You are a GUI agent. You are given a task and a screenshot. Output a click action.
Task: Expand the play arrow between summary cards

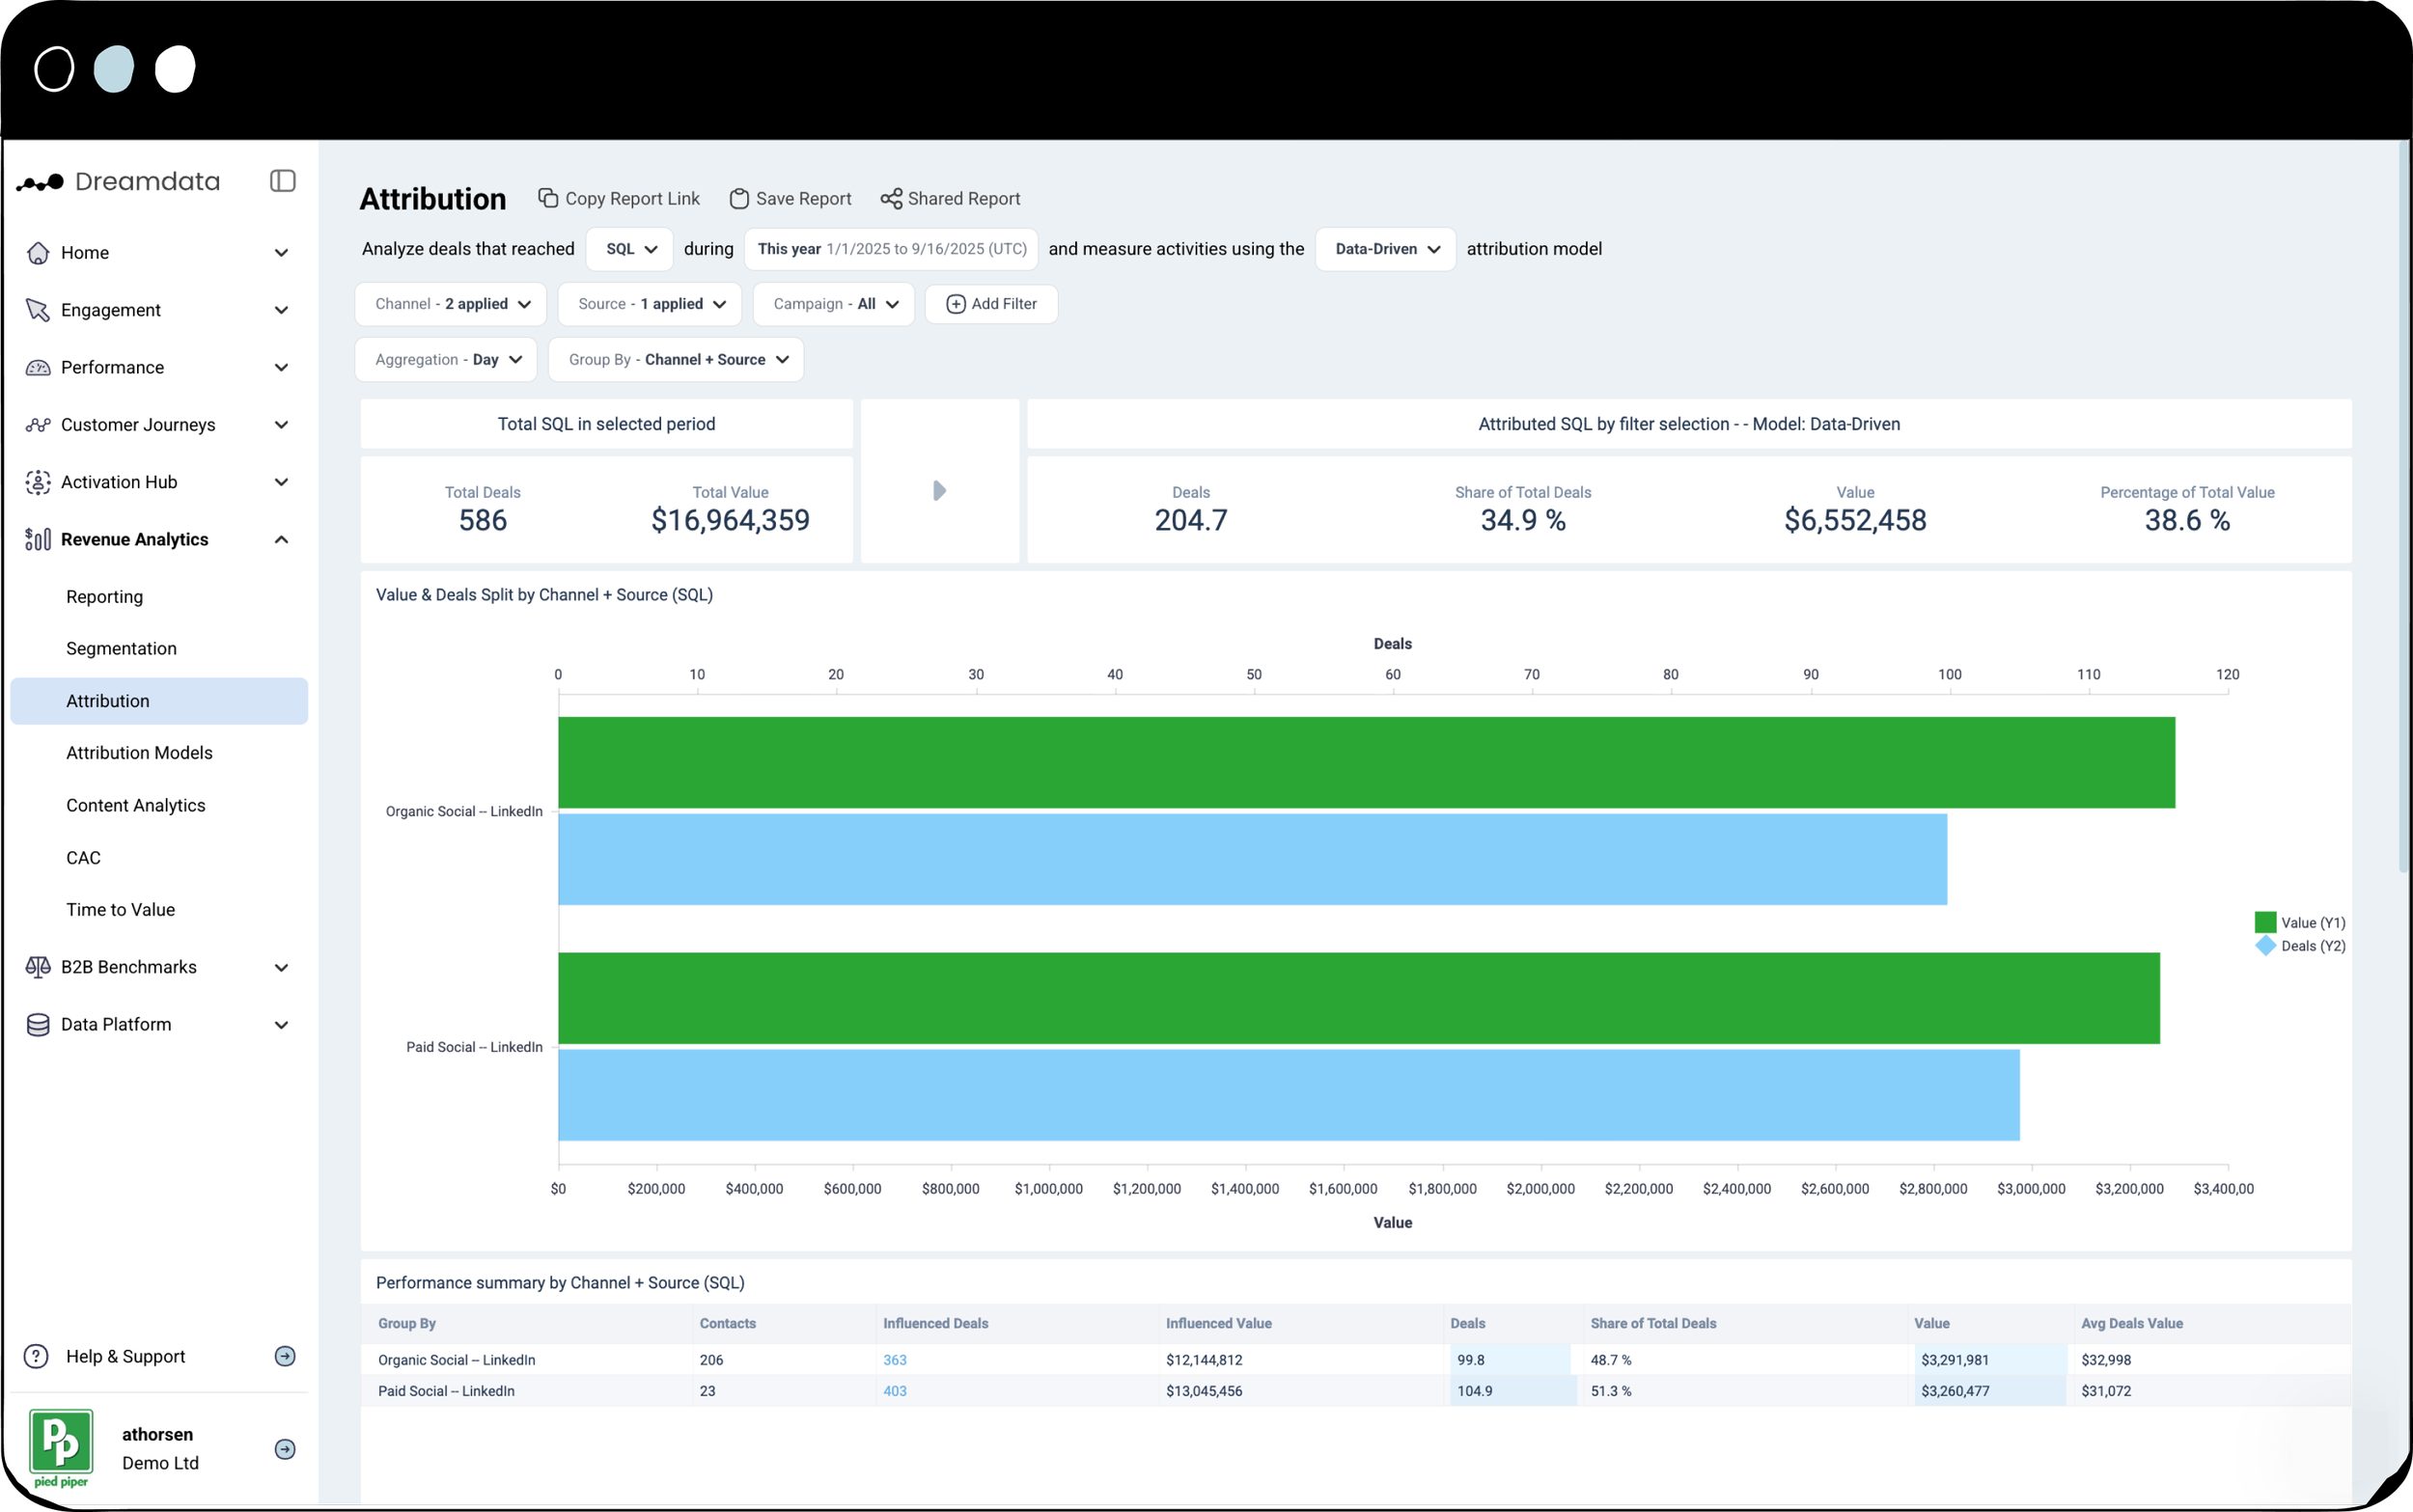tap(939, 490)
